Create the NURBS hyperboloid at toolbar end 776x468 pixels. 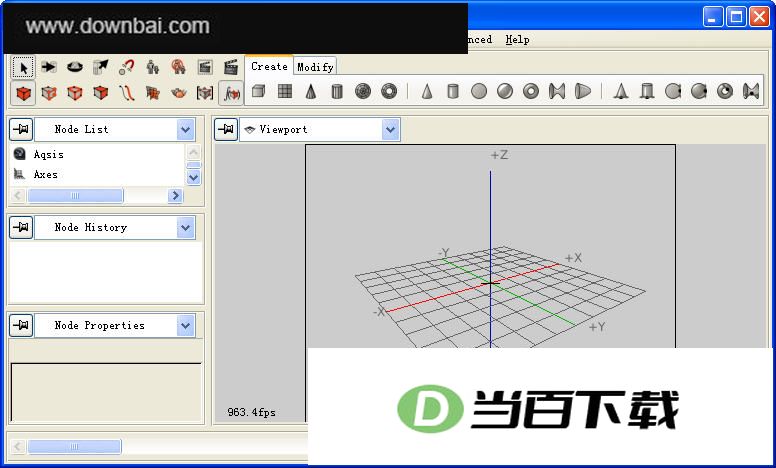pyautogui.click(x=751, y=91)
